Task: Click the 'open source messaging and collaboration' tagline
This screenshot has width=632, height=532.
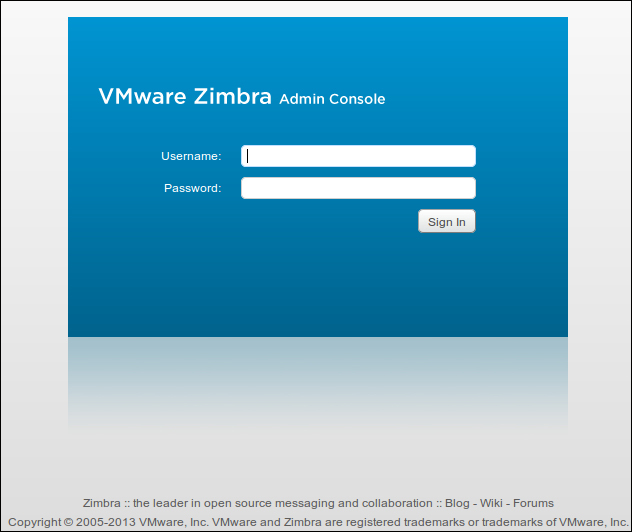Action: [318, 503]
